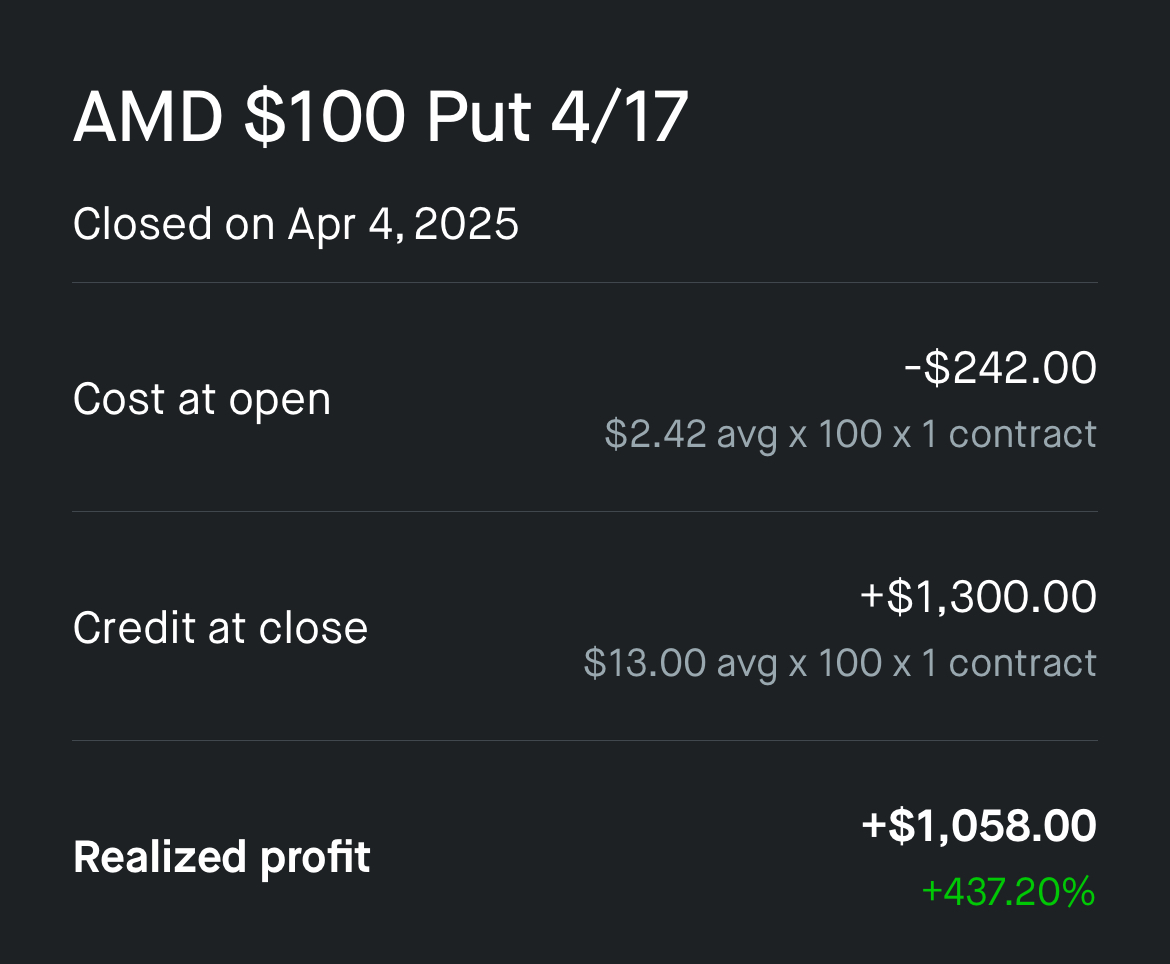Select the green +437.20% return percentage
Image resolution: width=1170 pixels, height=964 pixels.
tap(1008, 892)
